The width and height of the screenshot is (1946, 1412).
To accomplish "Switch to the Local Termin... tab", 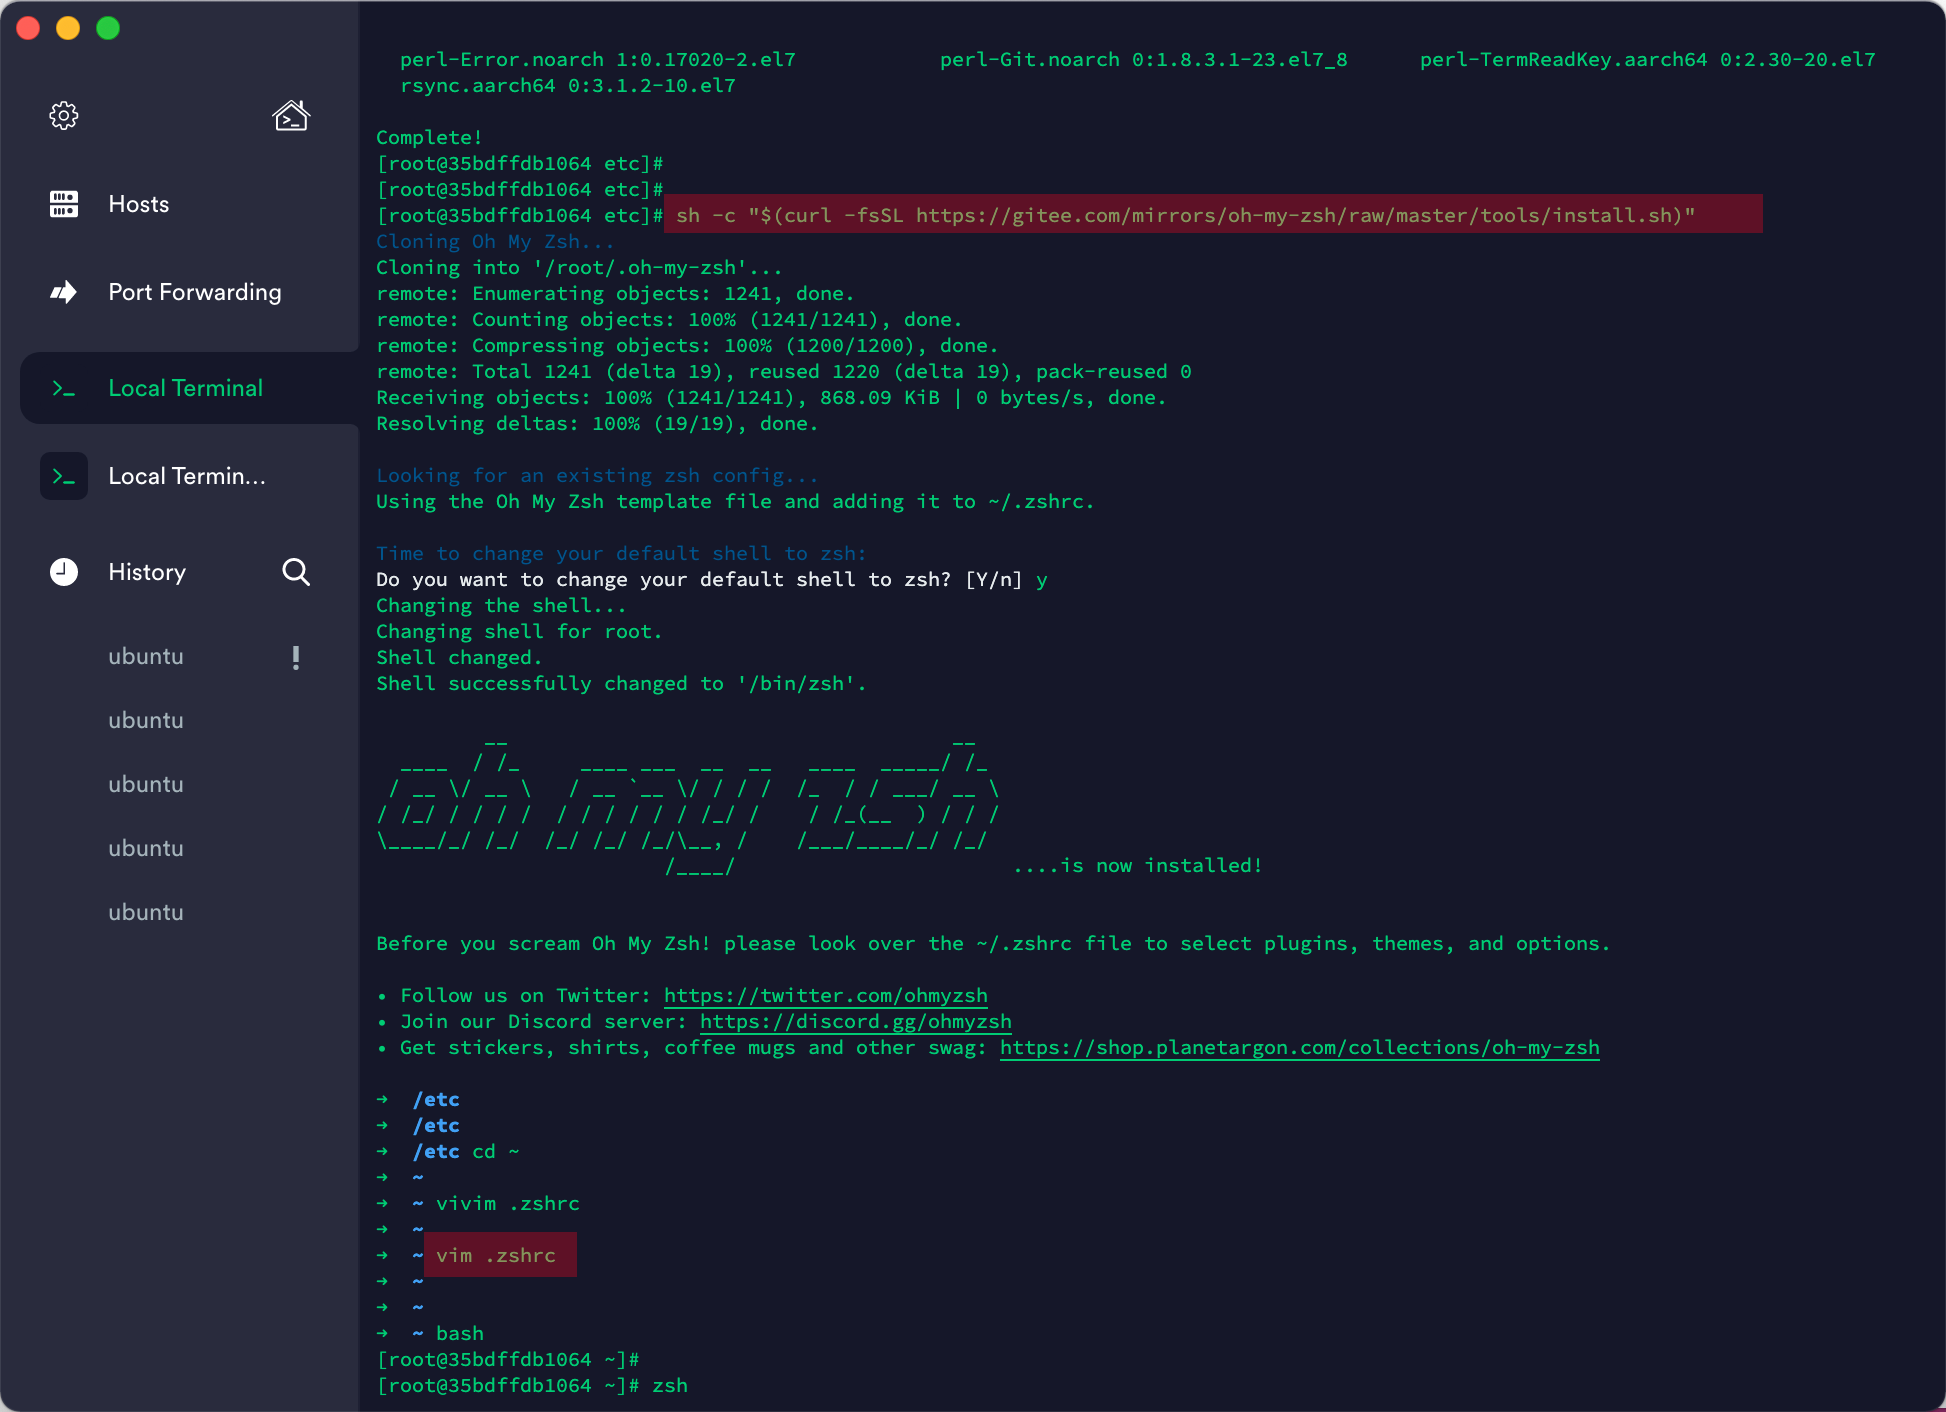I will tap(187, 476).
